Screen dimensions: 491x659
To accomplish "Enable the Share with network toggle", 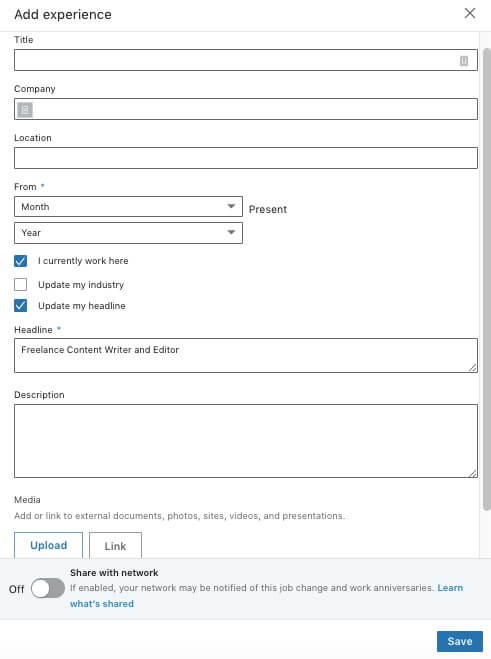I will click(x=48, y=588).
